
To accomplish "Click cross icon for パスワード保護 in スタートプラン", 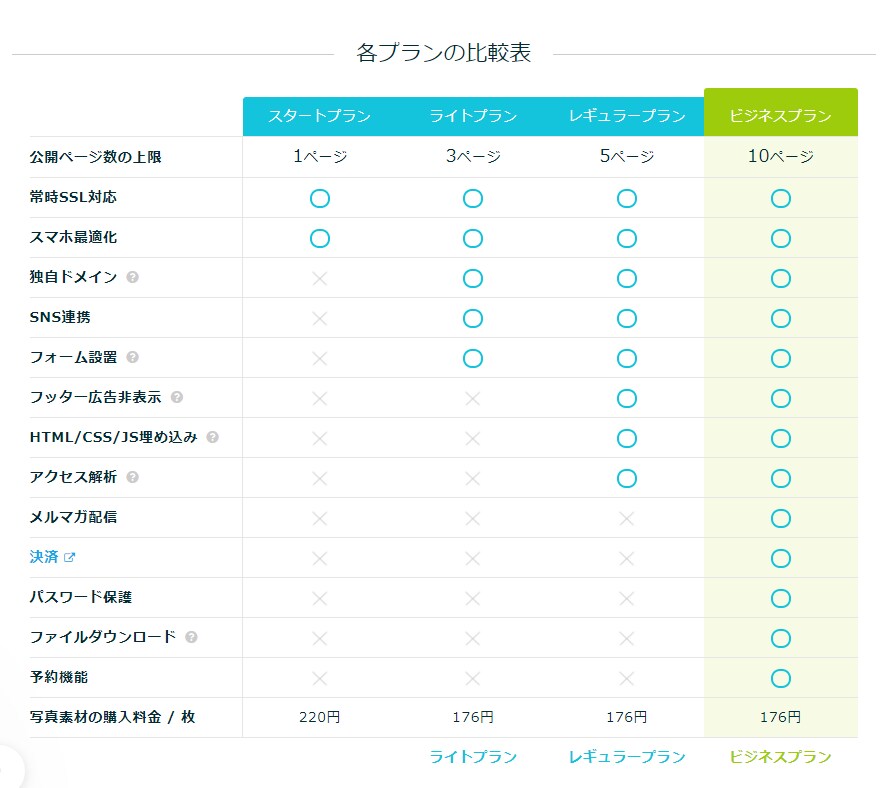I will tap(320, 598).
